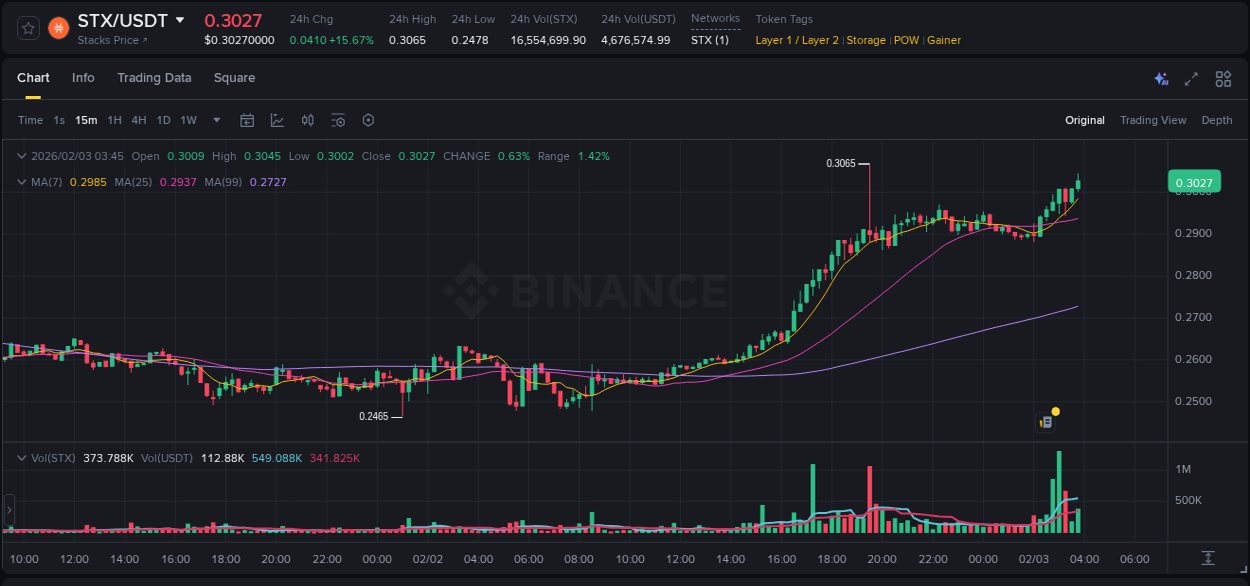Select the 1H time interval
Image resolution: width=1250 pixels, height=586 pixels.
coord(114,120)
